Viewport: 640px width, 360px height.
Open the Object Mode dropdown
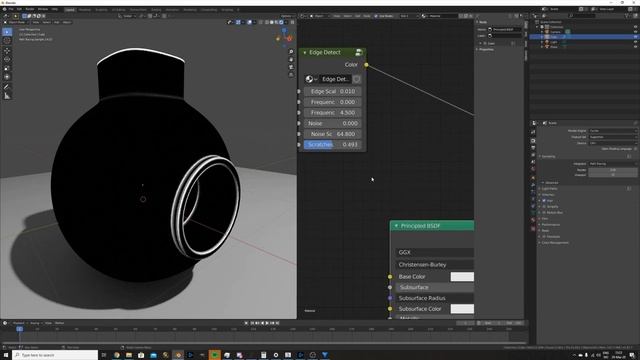click(x=17, y=22)
